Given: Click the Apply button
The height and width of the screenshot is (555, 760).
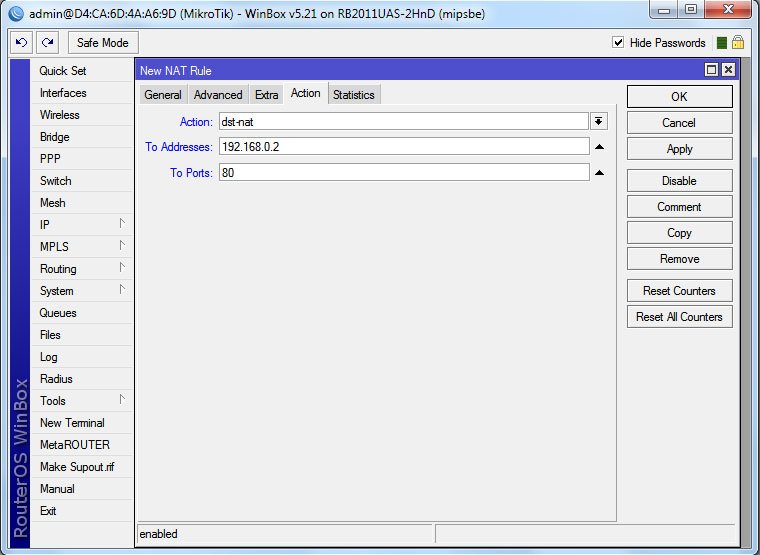Looking at the screenshot, I should pyautogui.click(x=679, y=149).
